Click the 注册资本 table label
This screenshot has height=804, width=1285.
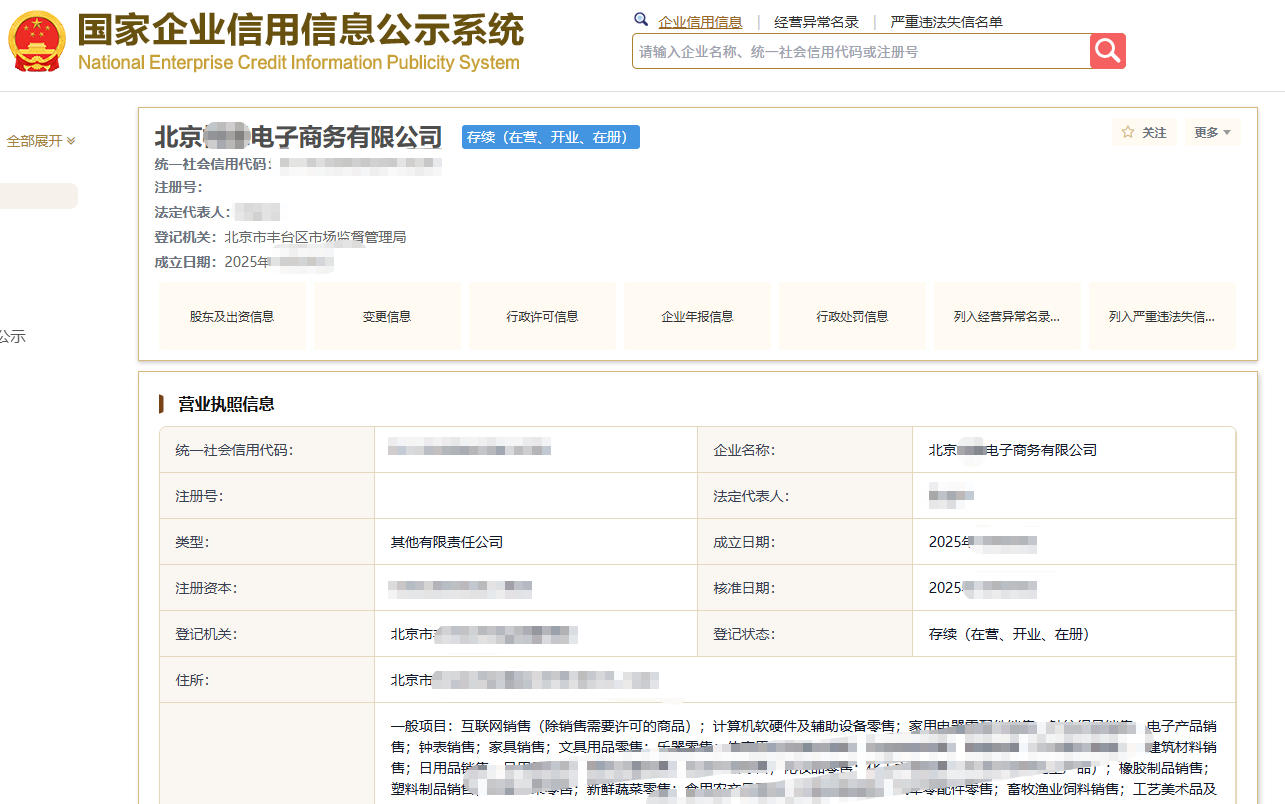206,588
